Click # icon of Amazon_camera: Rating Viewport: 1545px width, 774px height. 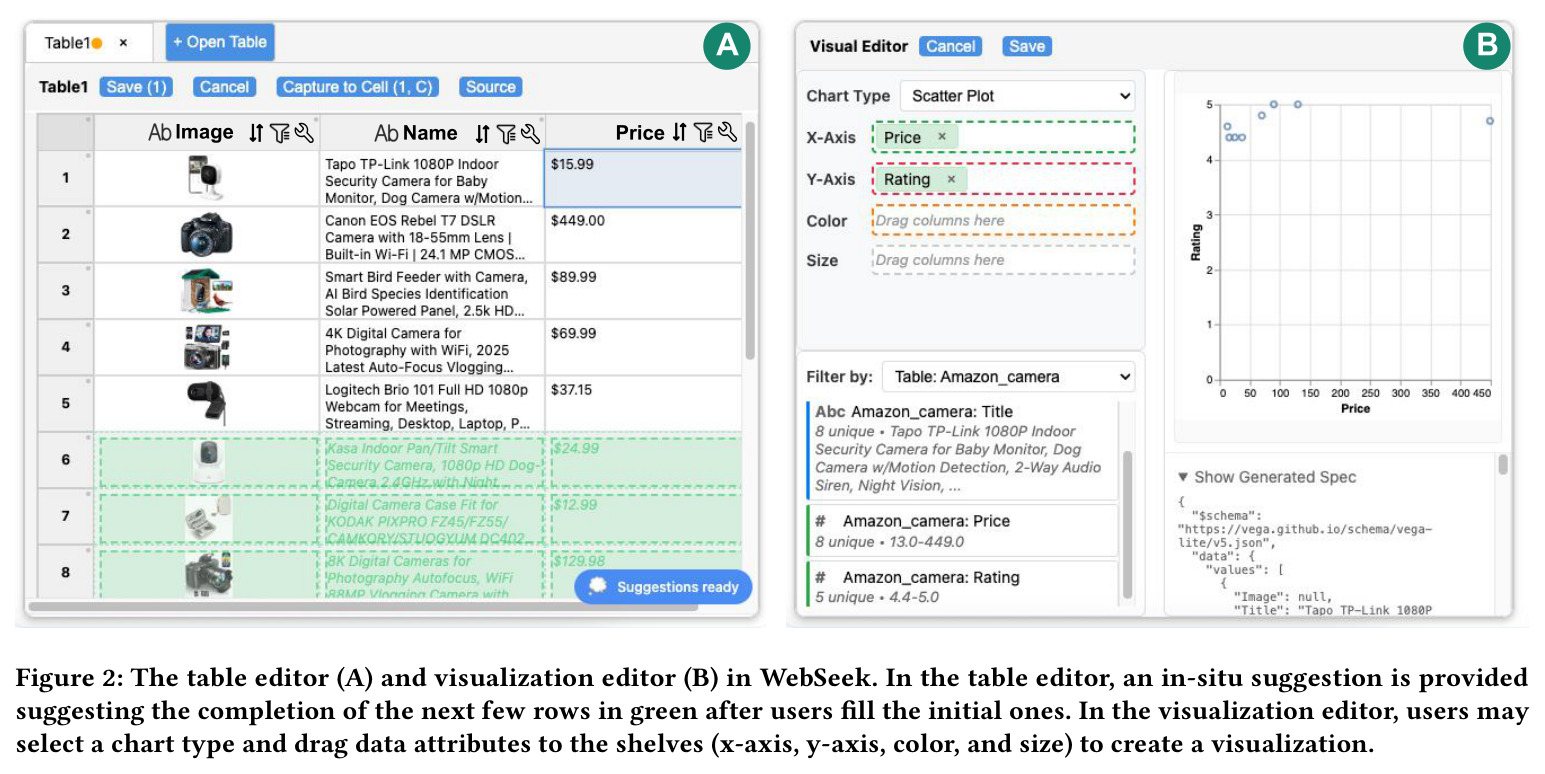coord(820,577)
